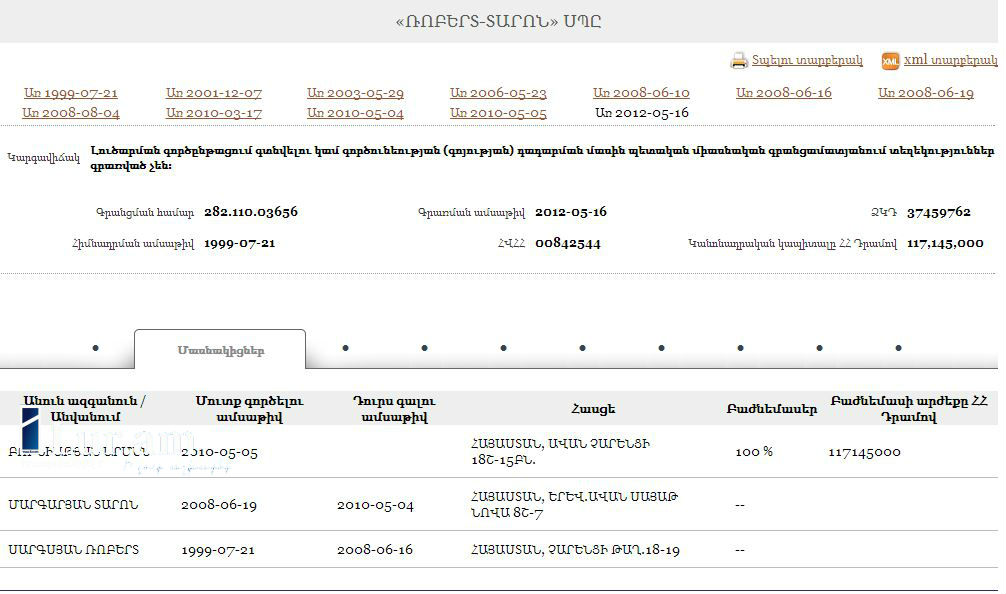
Task: Open the Առ 2008-06-16 date link
Action: (x=784, y=93)
